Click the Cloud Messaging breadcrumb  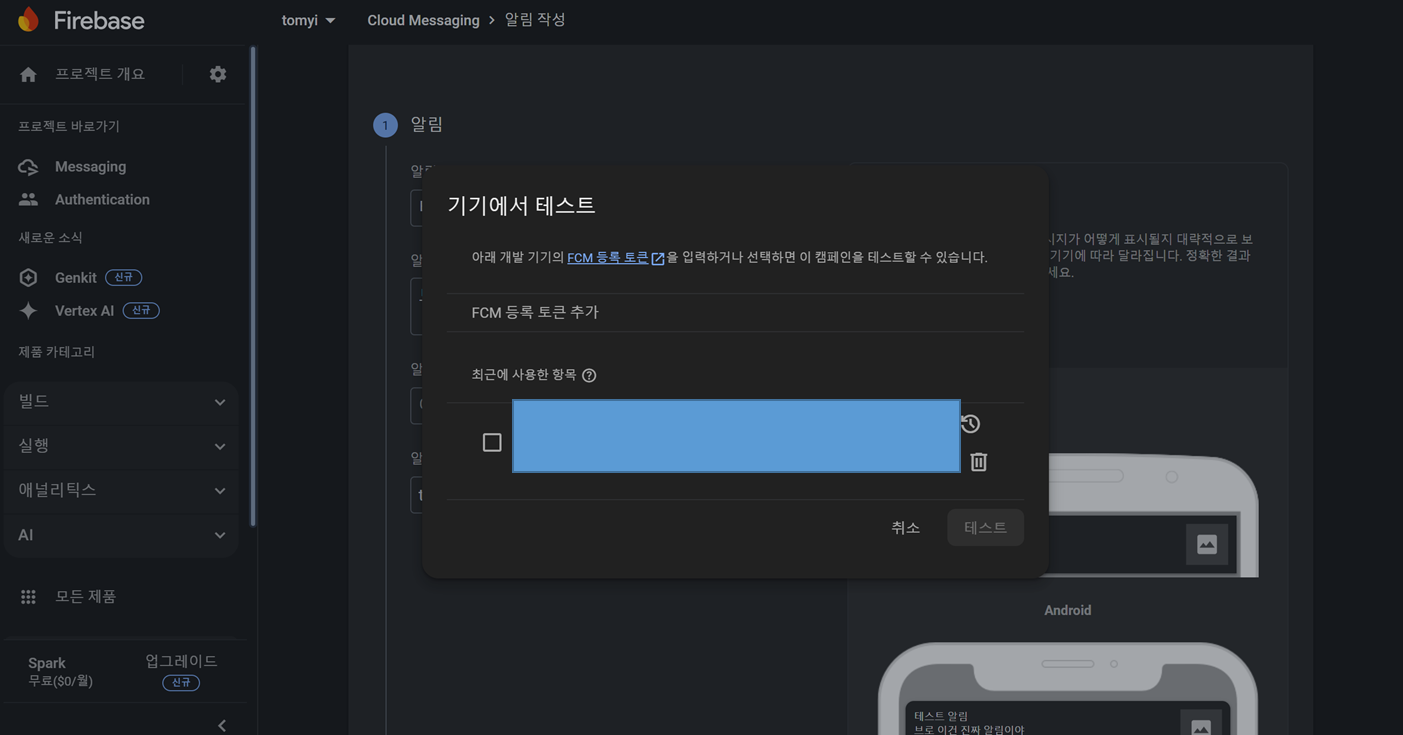pyautogui.click(x=423, y=20)
